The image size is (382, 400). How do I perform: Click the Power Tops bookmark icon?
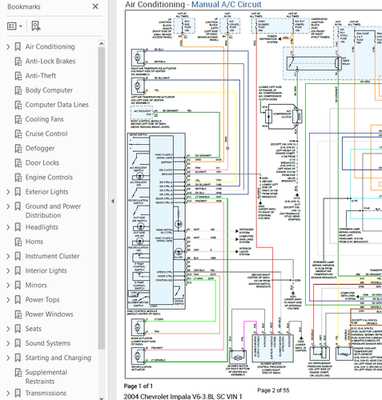pyautogui.click(x=18, y=300)
